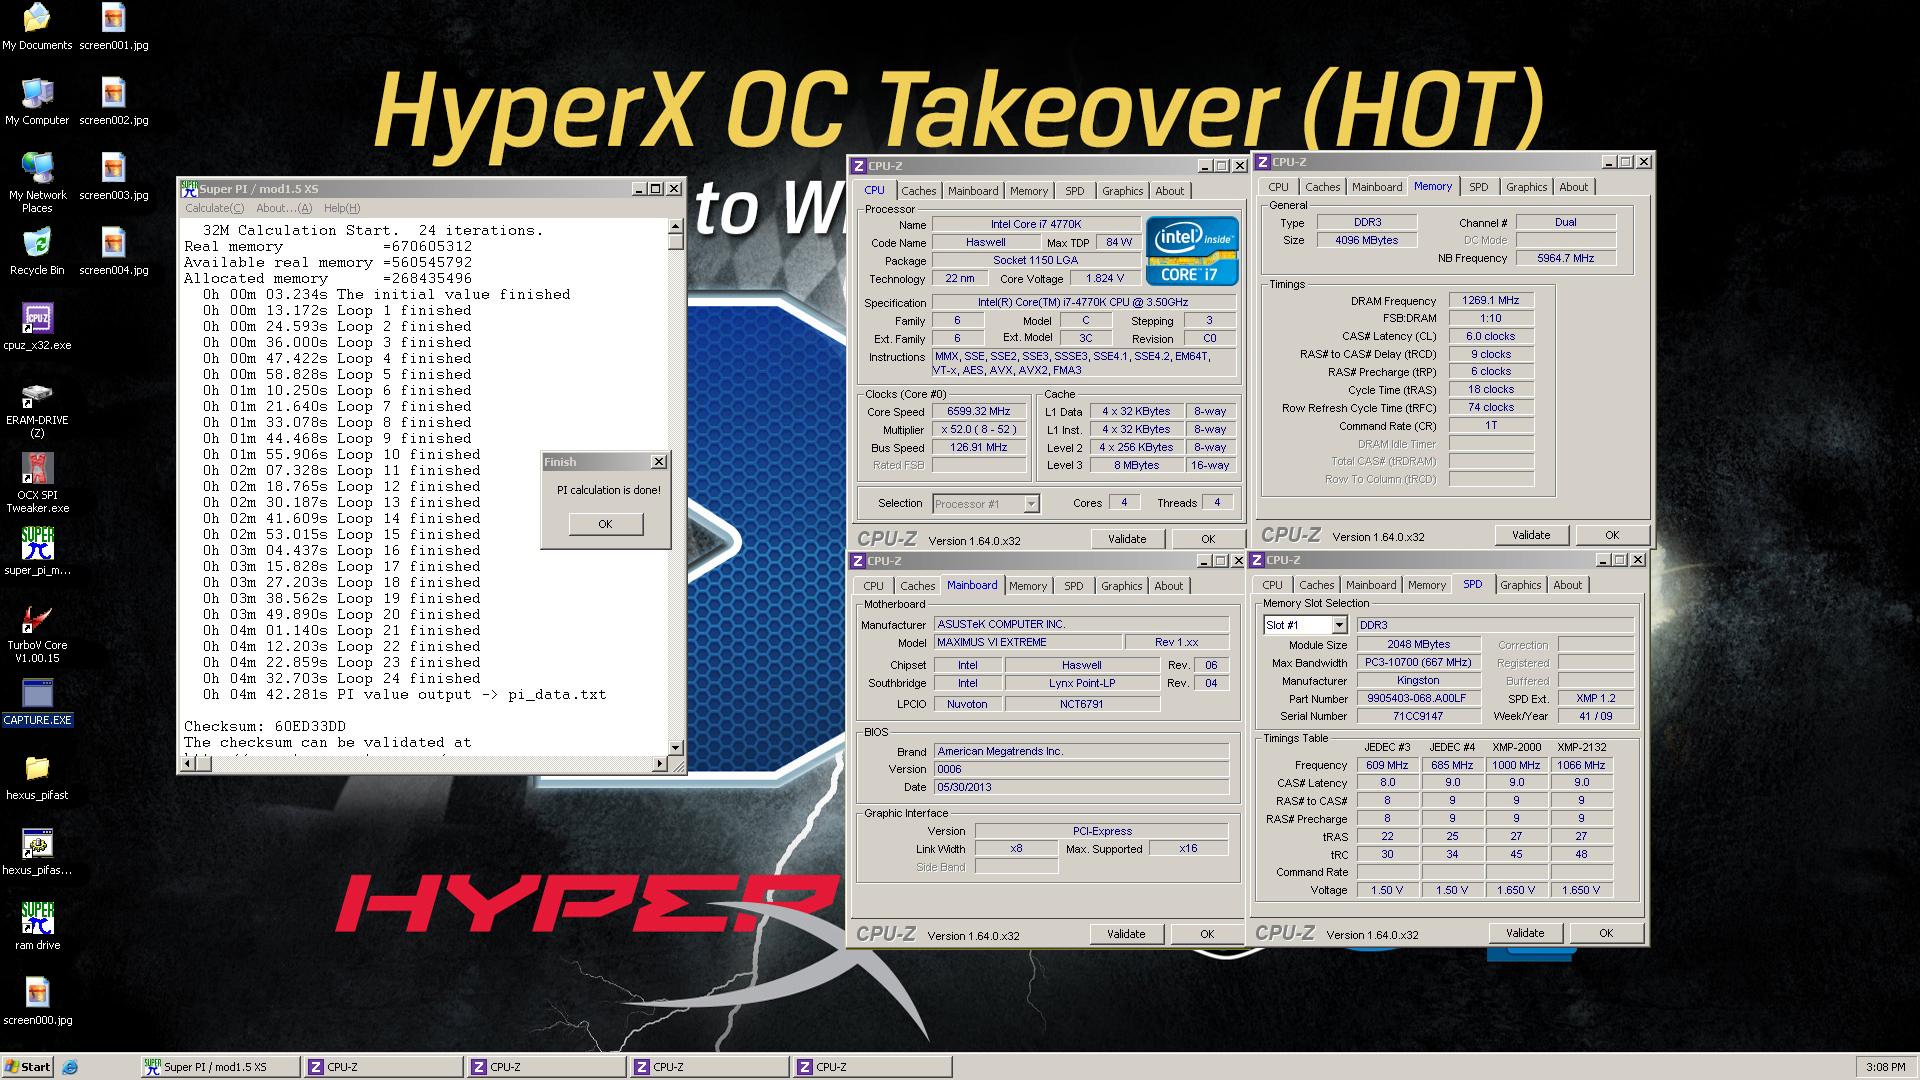Click the Core Speed 6599.32 MHz field
Image resolution: width=1920 pixels, height=1080 pixels.
click(x=980, y=411)
